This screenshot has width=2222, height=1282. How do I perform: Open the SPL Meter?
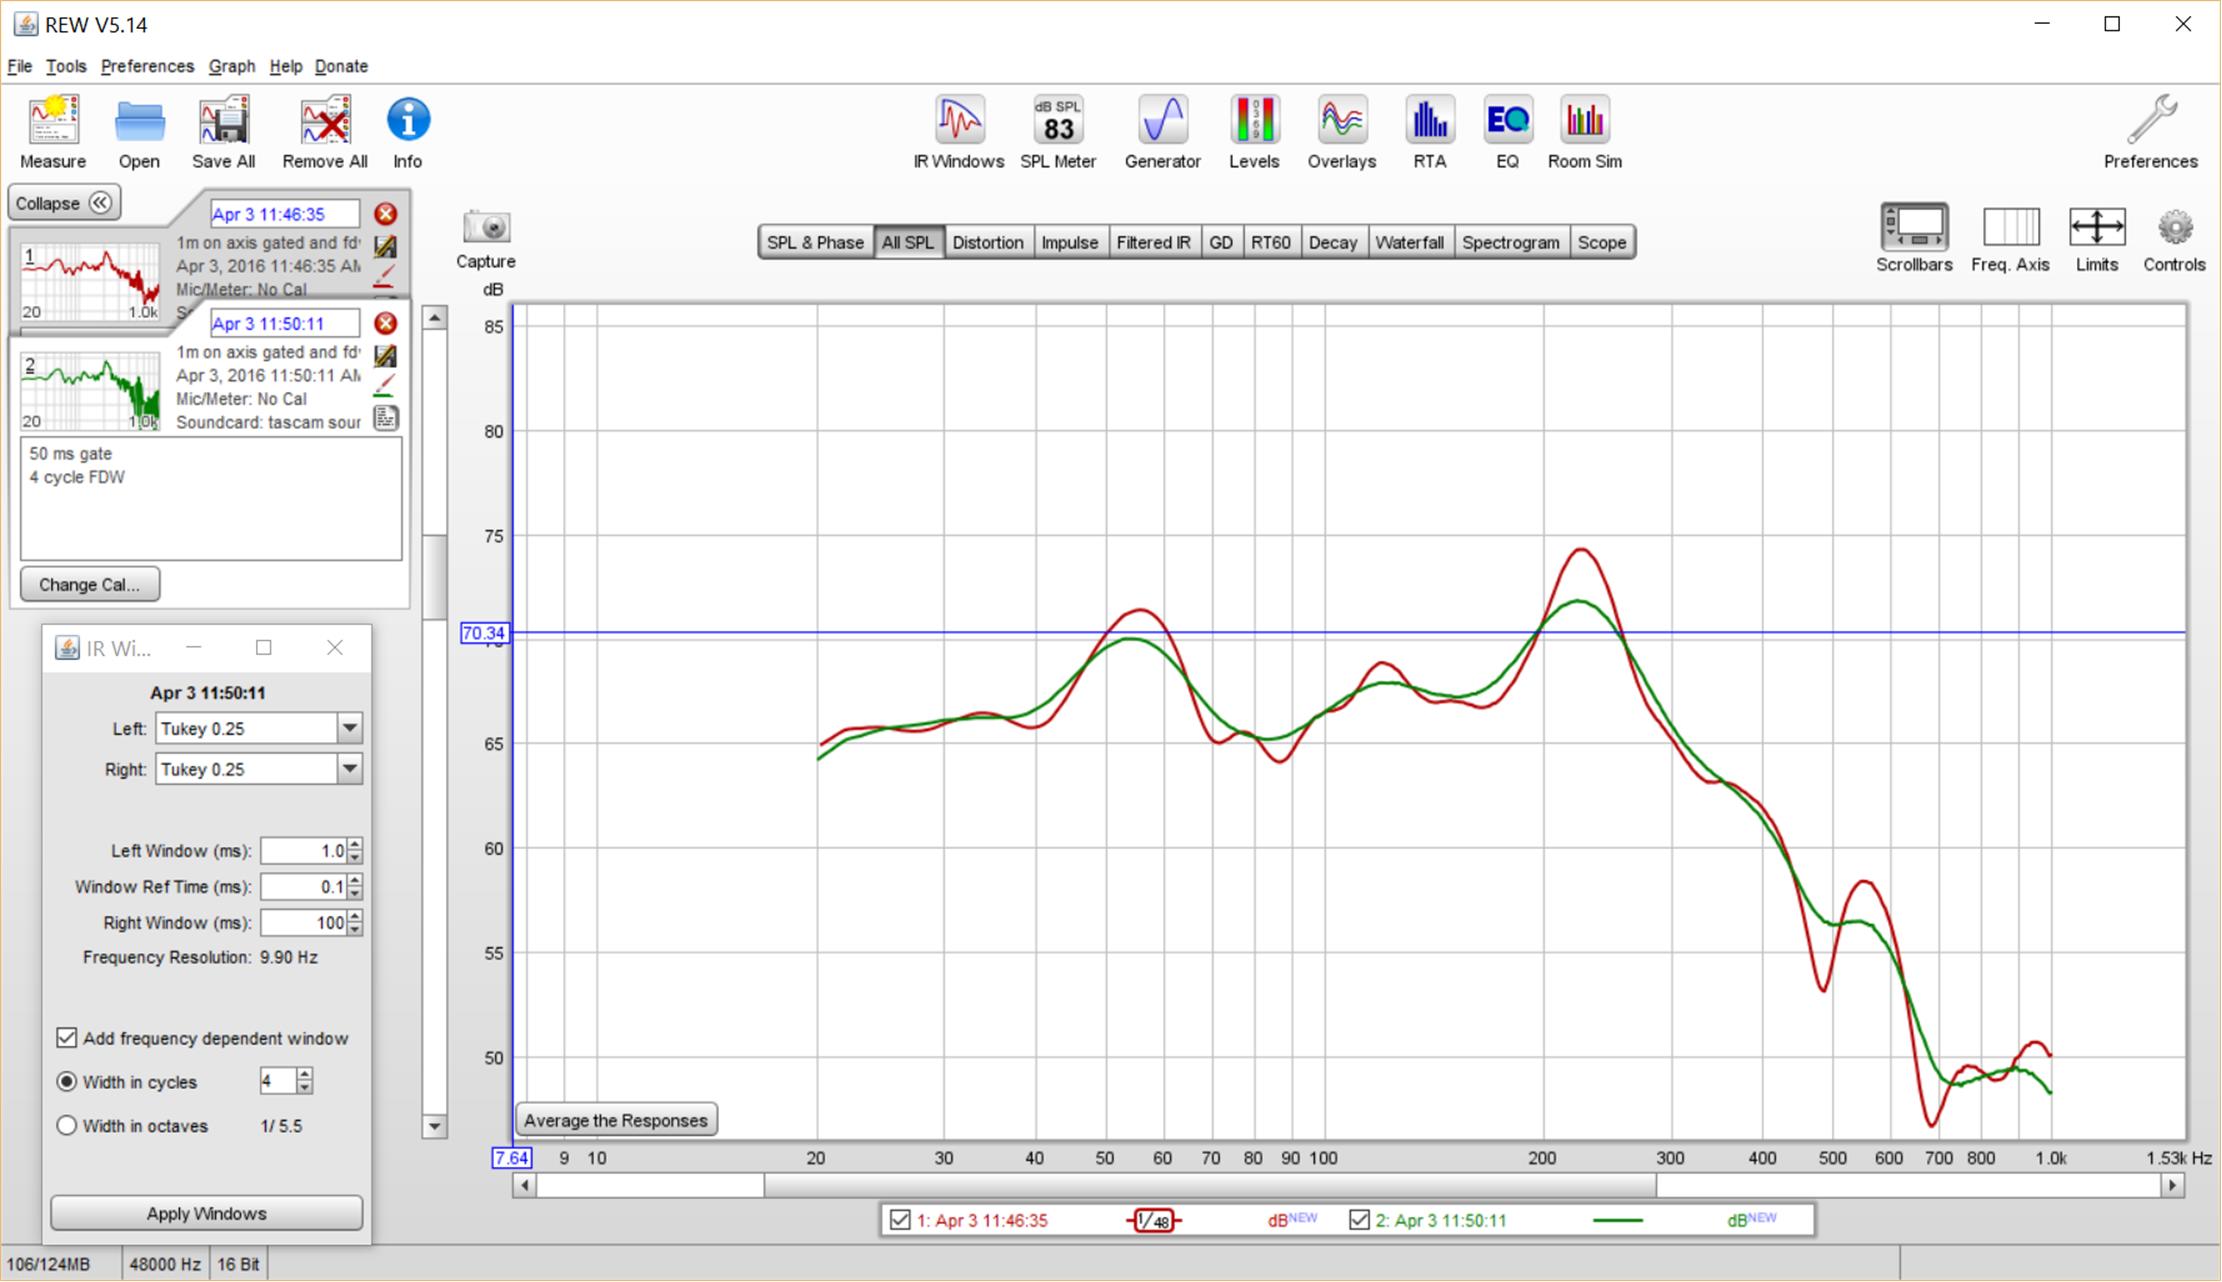[1058, 132]
